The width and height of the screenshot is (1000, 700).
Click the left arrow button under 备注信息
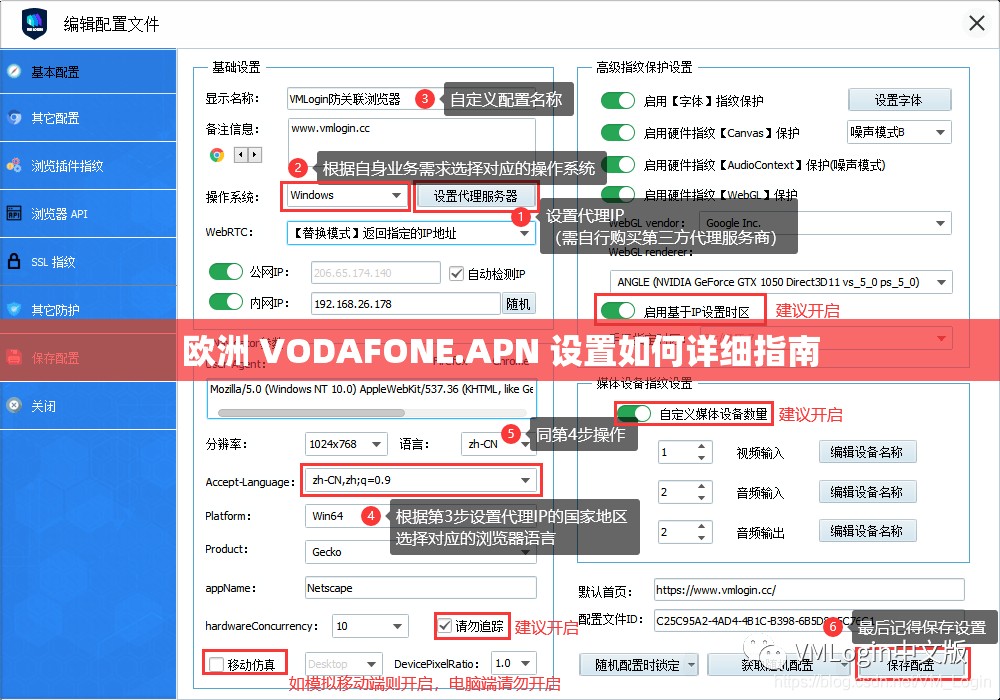coord(240,154)
